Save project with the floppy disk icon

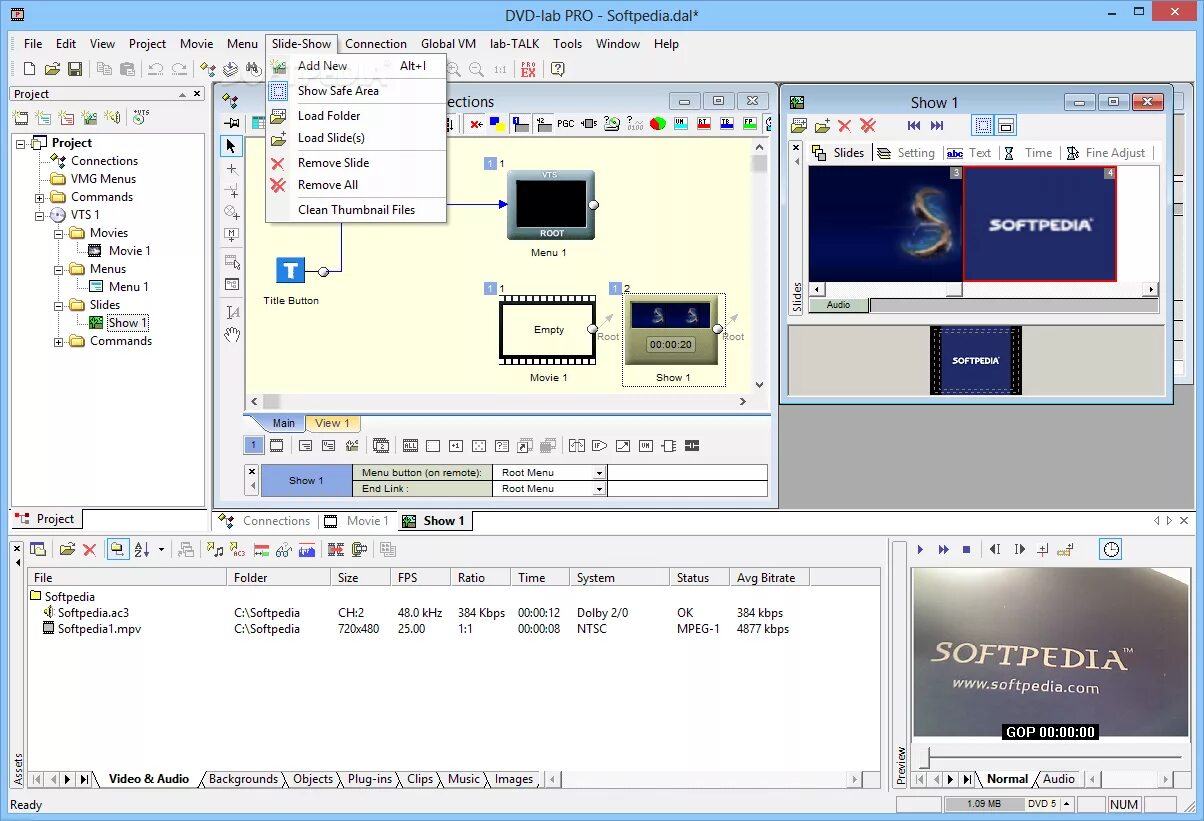[x=75, y=69]
